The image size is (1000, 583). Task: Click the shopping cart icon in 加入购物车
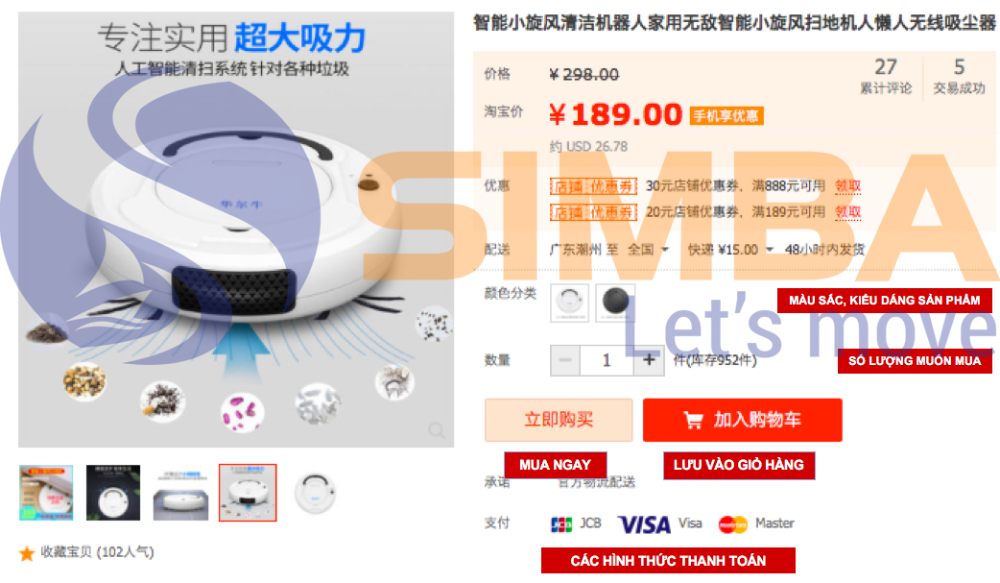(693, 420)
